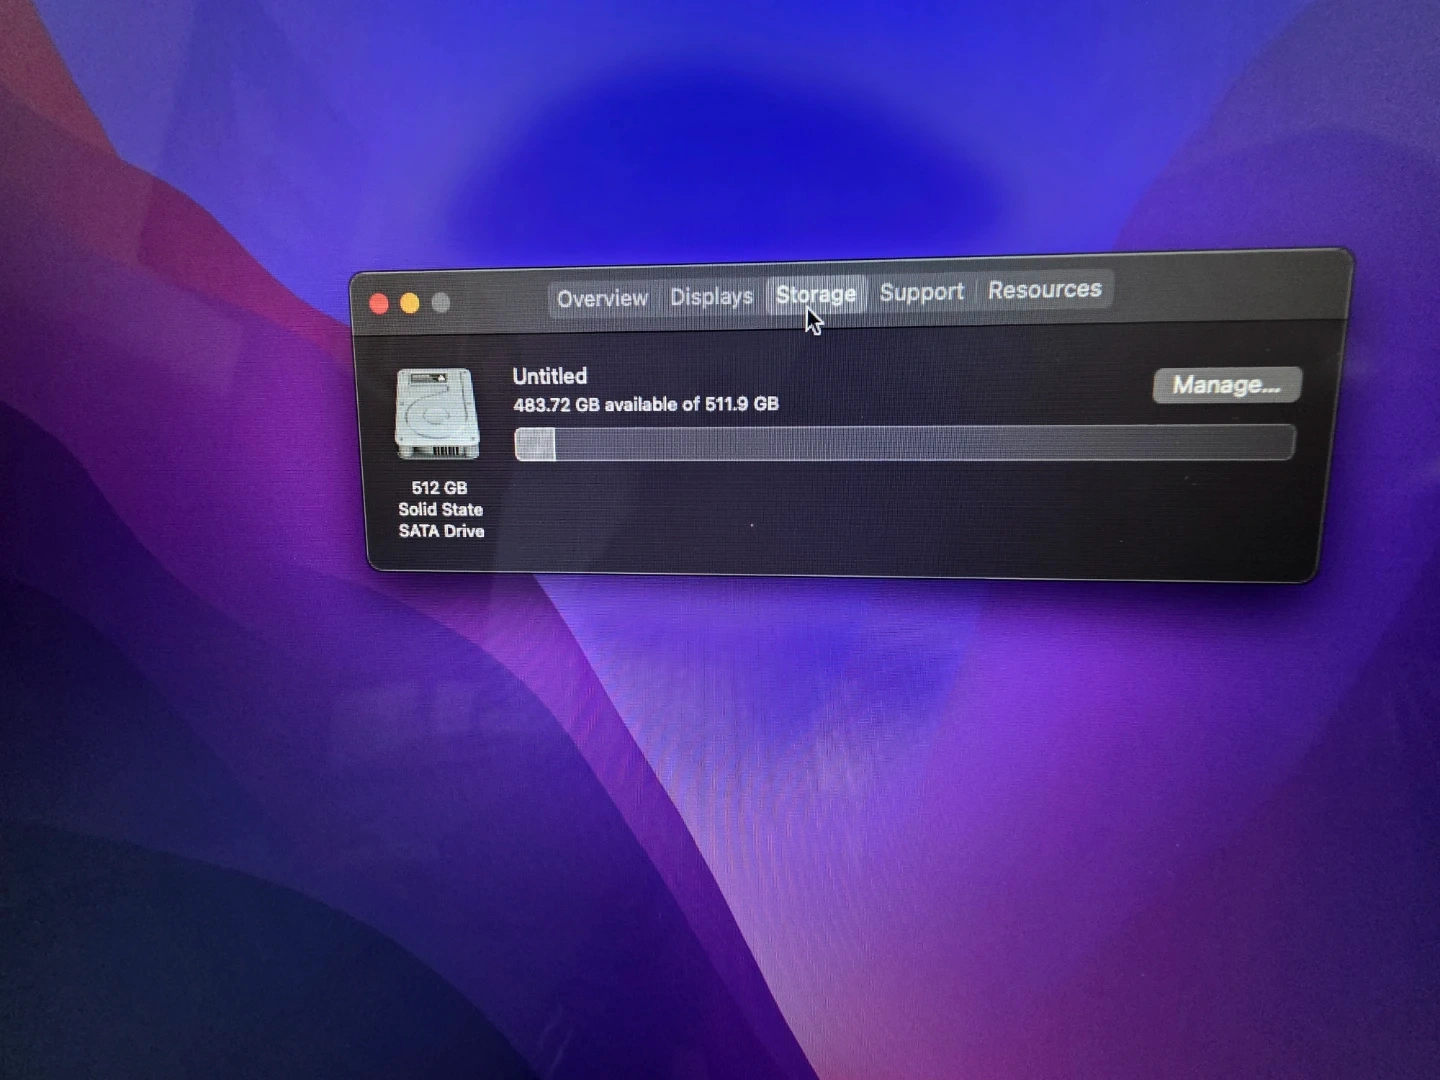Viewport: 1440px width, 1080px height.
Task: Select the Storage tab
Action: click(x=816, y=294)
